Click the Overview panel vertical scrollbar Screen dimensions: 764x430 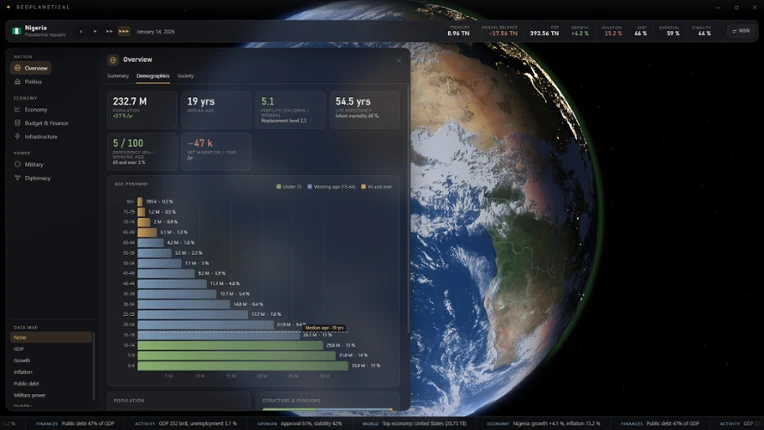pos(408,209)
